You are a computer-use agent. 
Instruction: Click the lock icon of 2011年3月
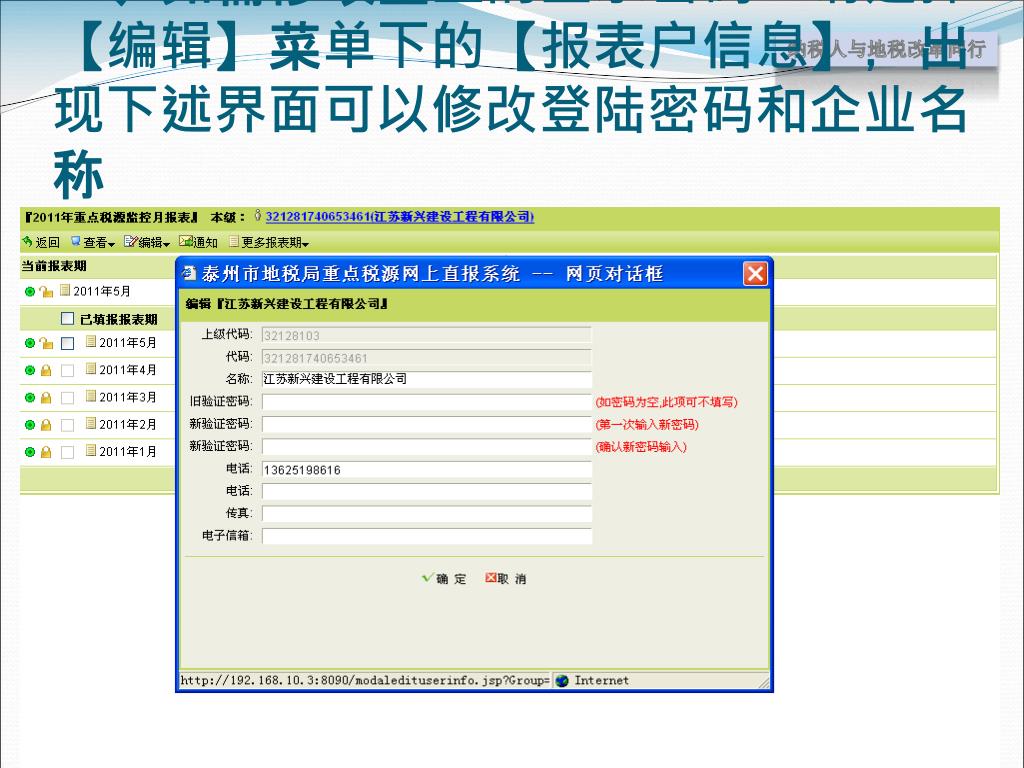46,398
